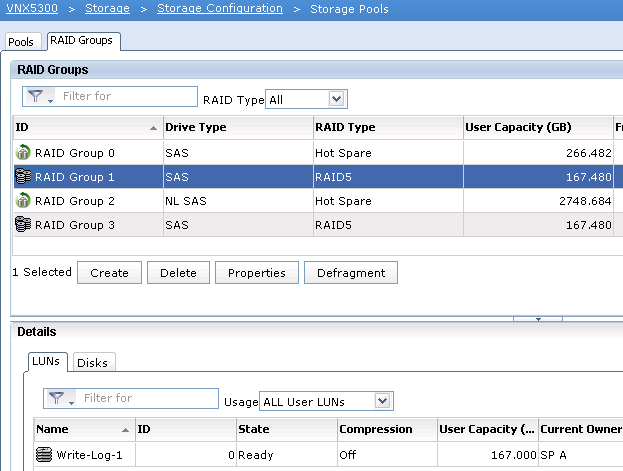Click the Storage Pools breadcrumb text
This screenshot has width=623, height=471.
pos(349,9)
